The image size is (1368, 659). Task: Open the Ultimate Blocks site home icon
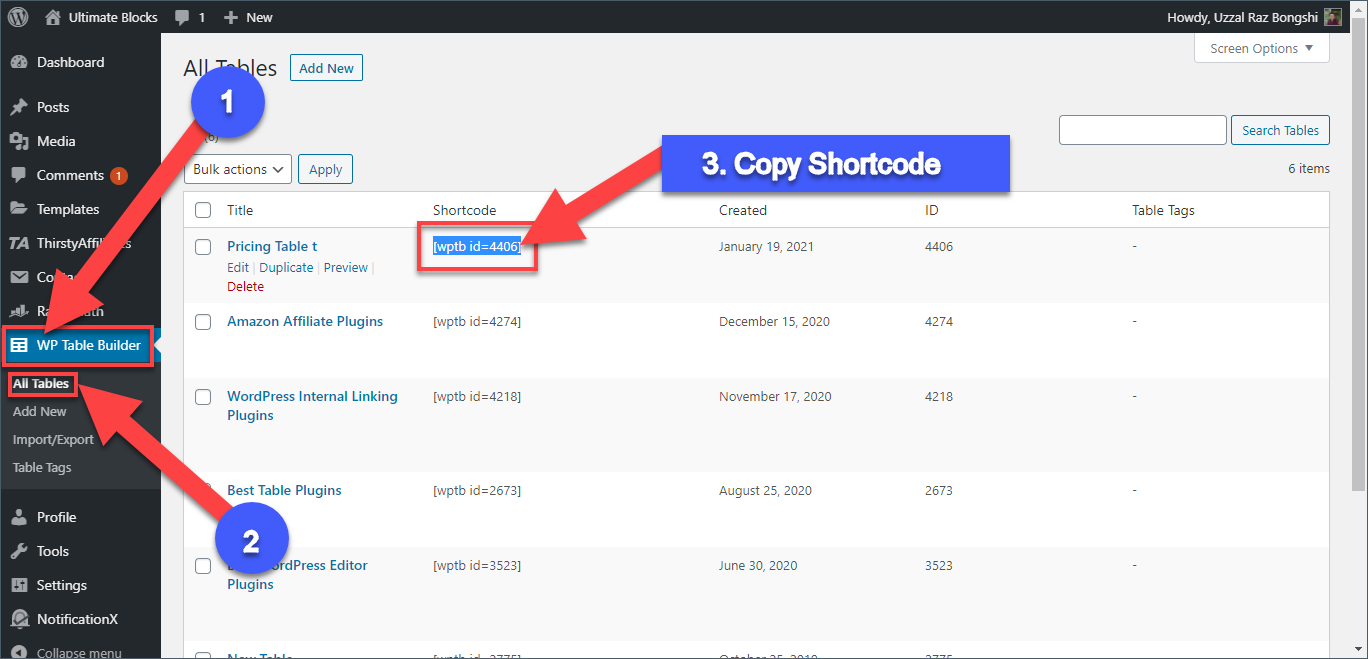pos(52,17)
